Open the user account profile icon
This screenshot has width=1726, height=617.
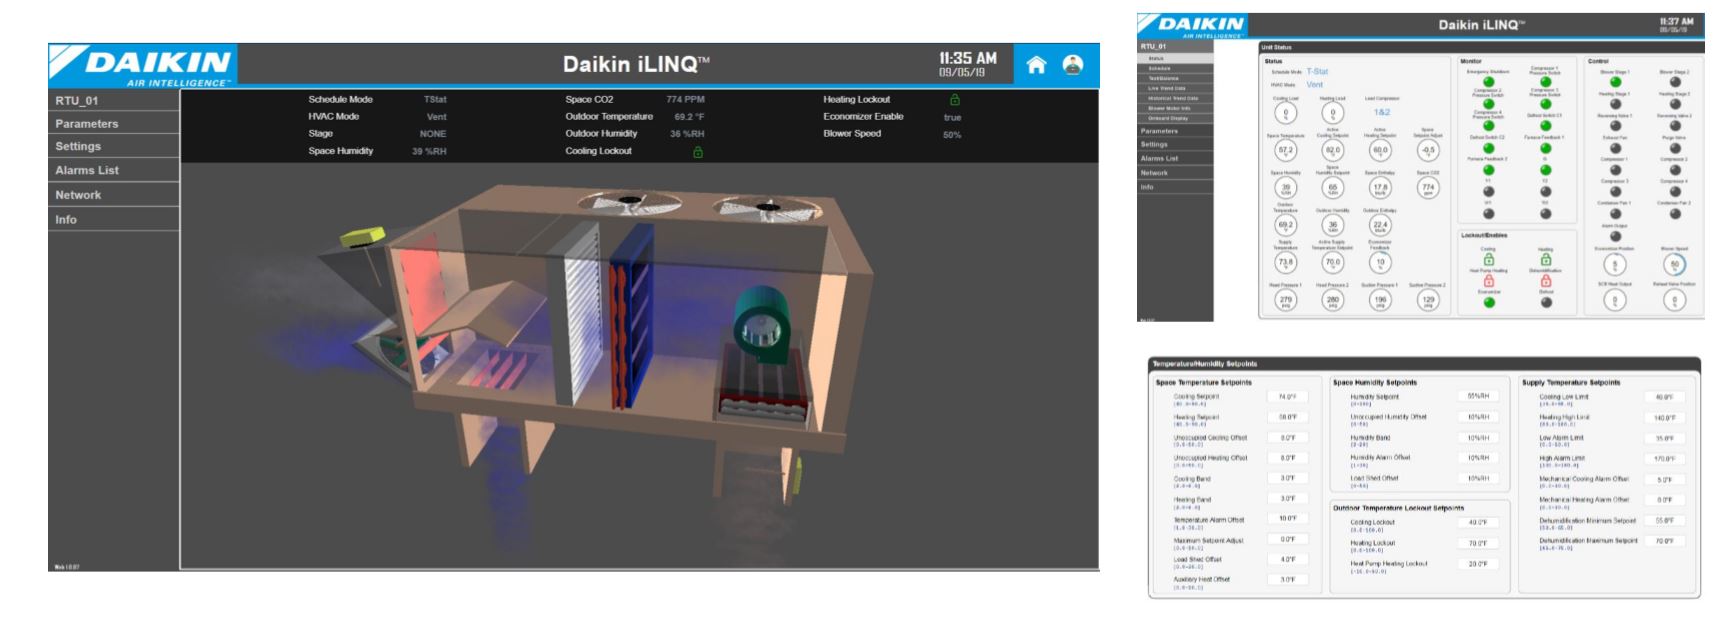1073,65
